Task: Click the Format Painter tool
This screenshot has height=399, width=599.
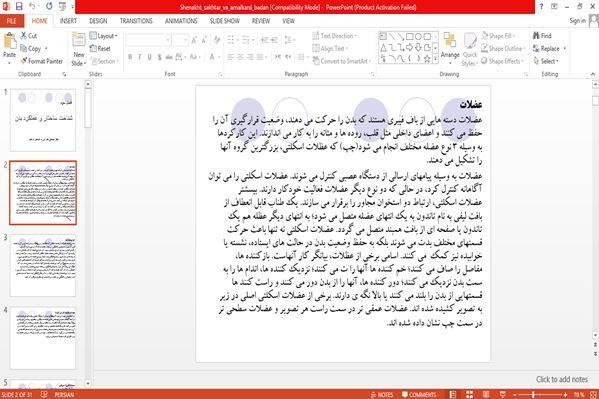Action: pyautogui.click(x=42, y=61)
